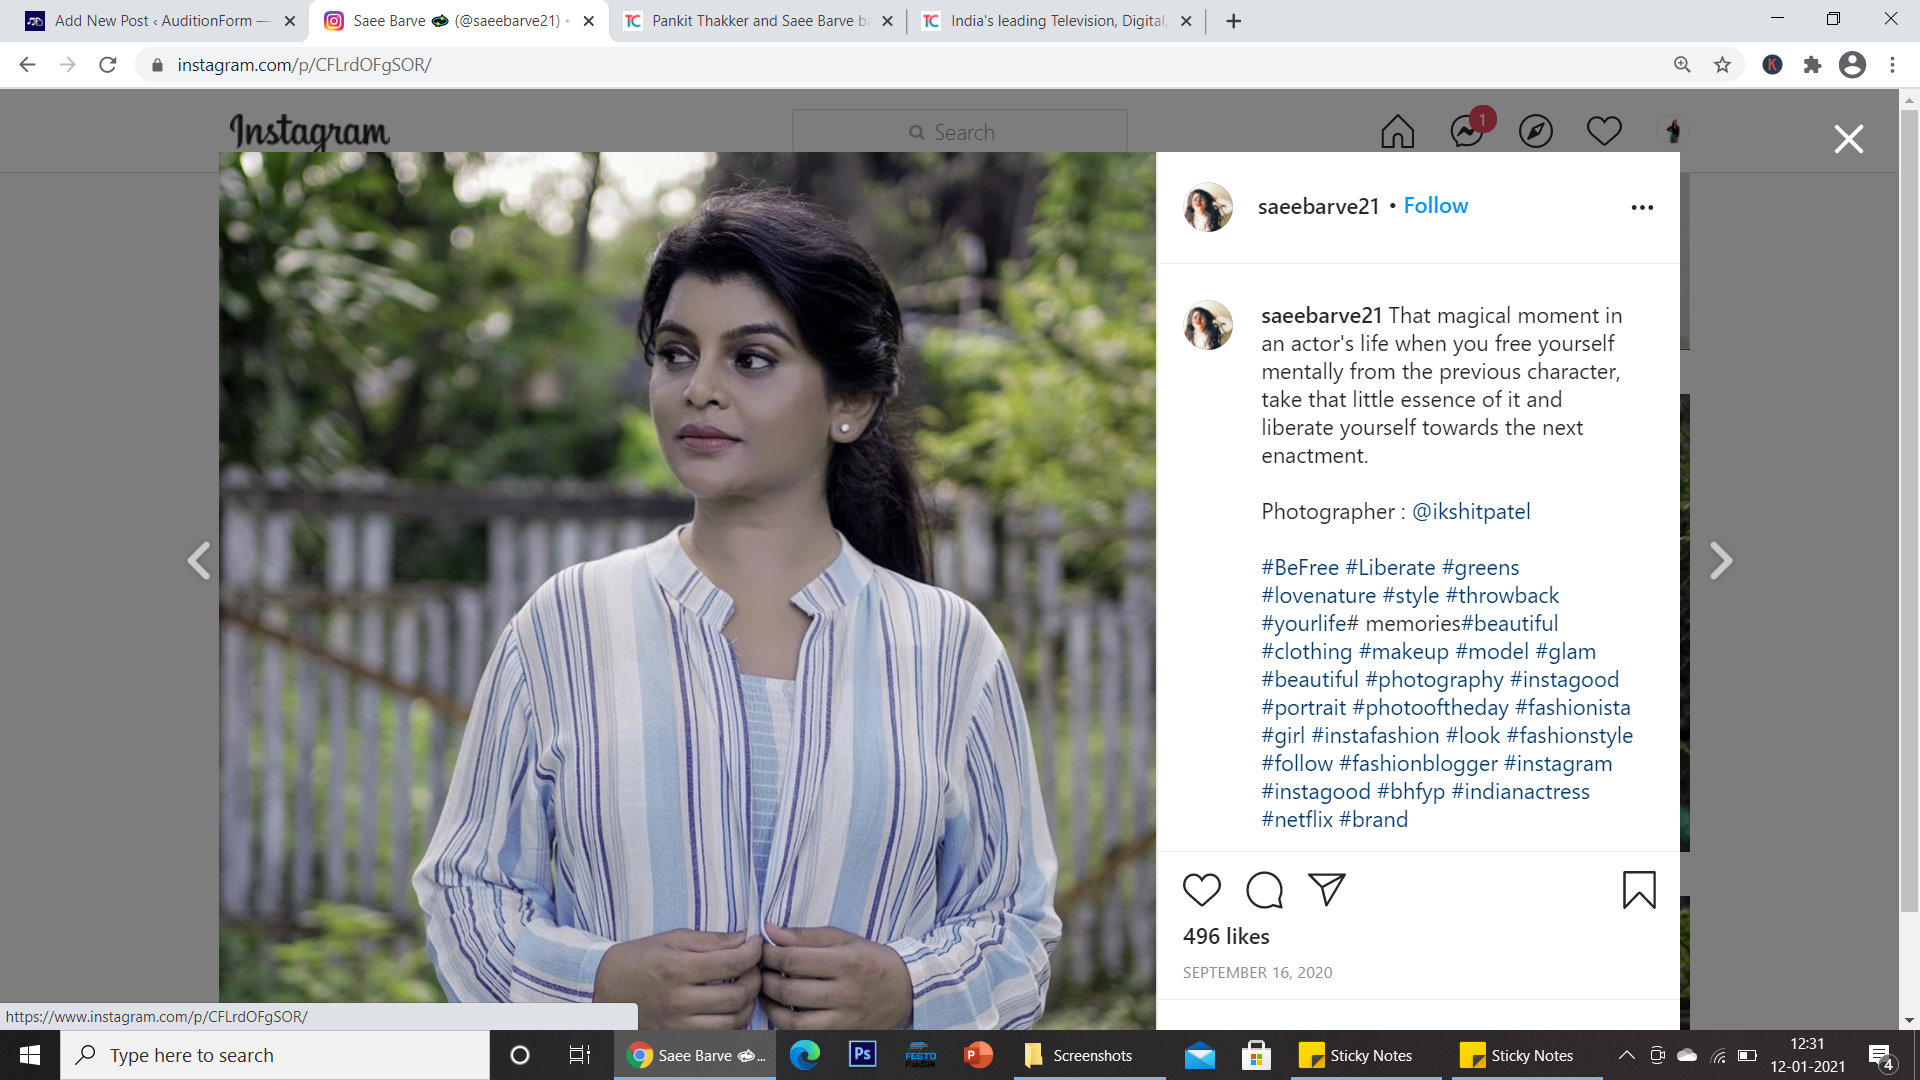Open comment bubble icon under post
This screenshot has width=1920, height=1080.
[1264, 889]
